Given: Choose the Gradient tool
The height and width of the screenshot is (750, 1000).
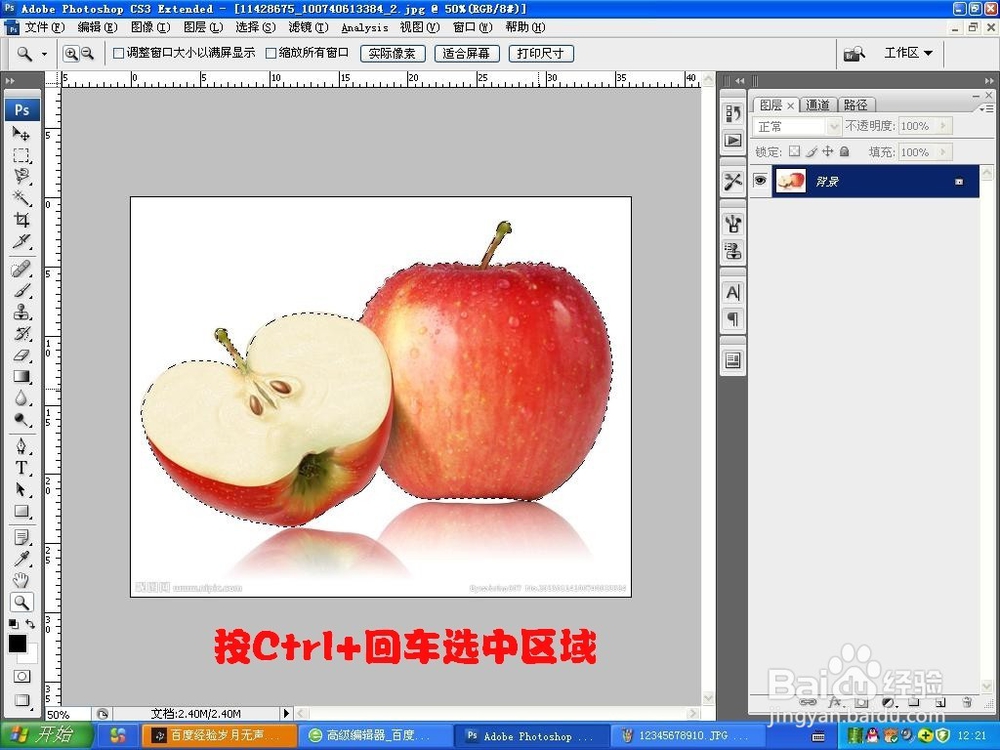Looking at the screenshot, I should (22, 377).
